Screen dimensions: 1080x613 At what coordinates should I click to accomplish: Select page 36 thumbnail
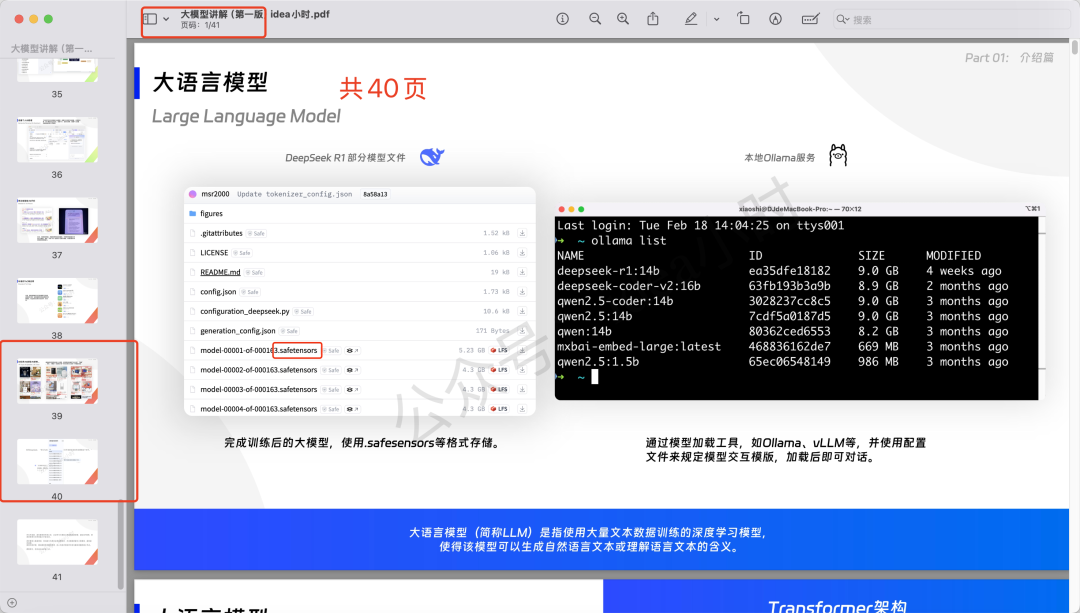coord(57,140)
